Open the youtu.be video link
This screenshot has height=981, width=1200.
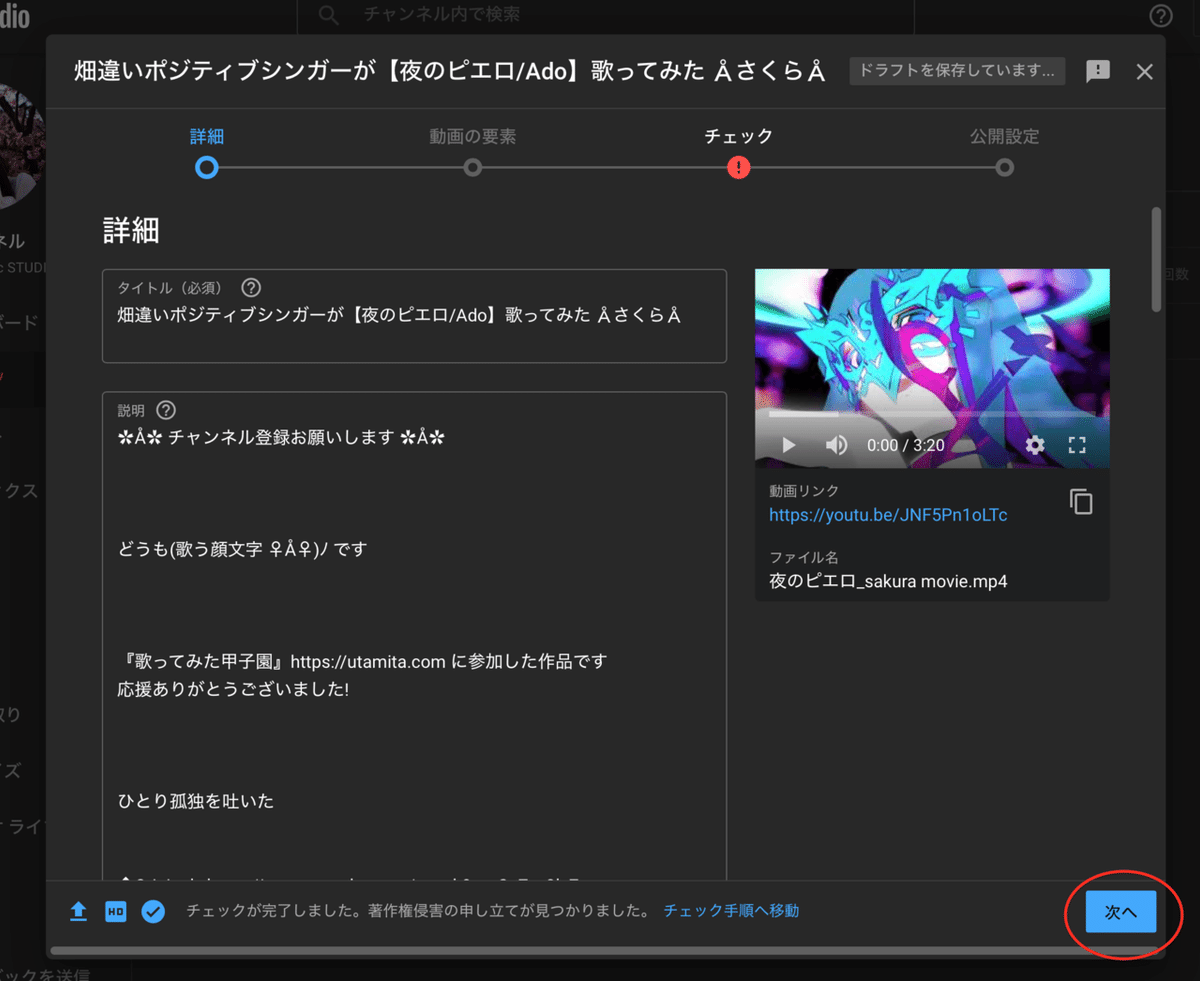(888, 515)
